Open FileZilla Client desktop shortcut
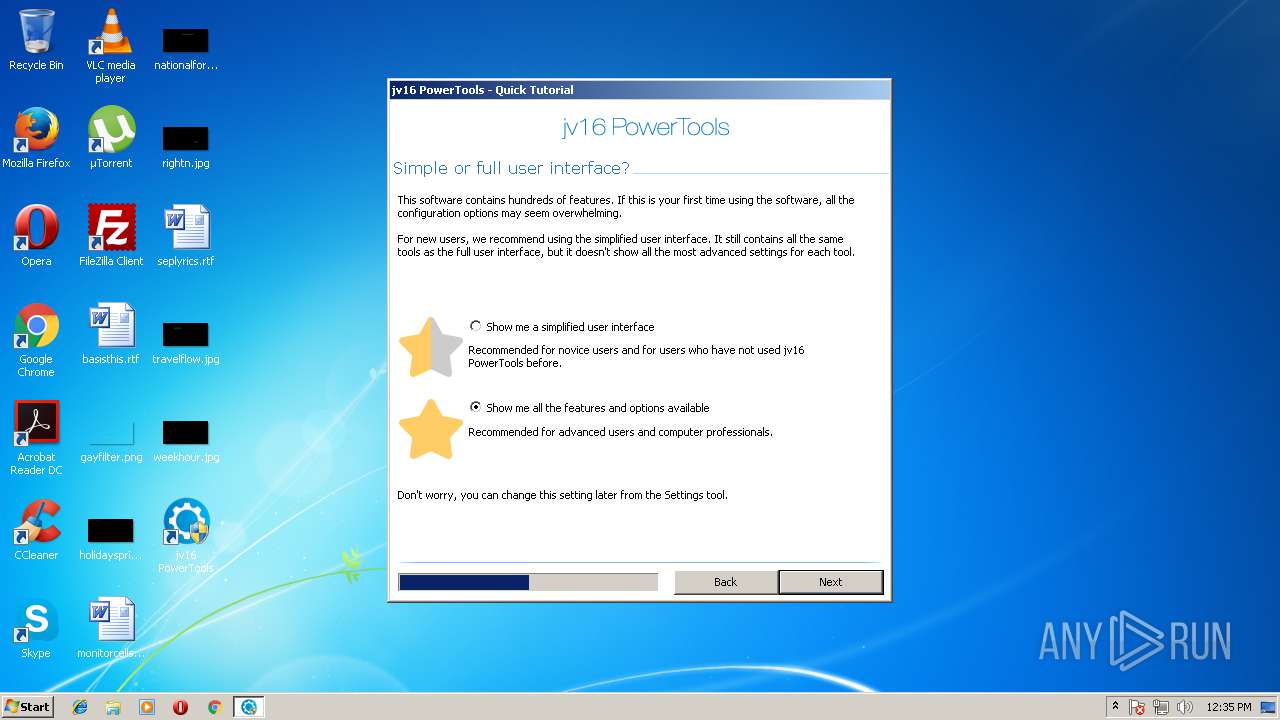 [111, 237]
